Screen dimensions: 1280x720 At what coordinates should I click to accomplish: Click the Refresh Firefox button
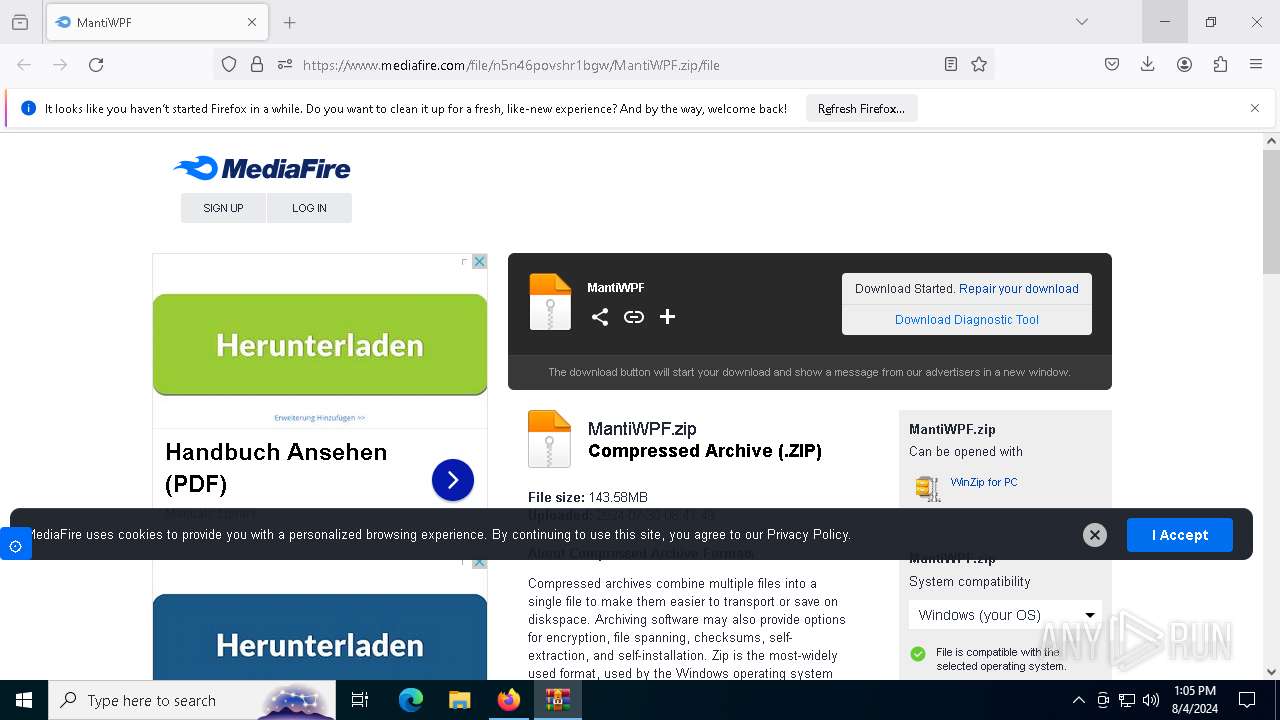point(861,109)
